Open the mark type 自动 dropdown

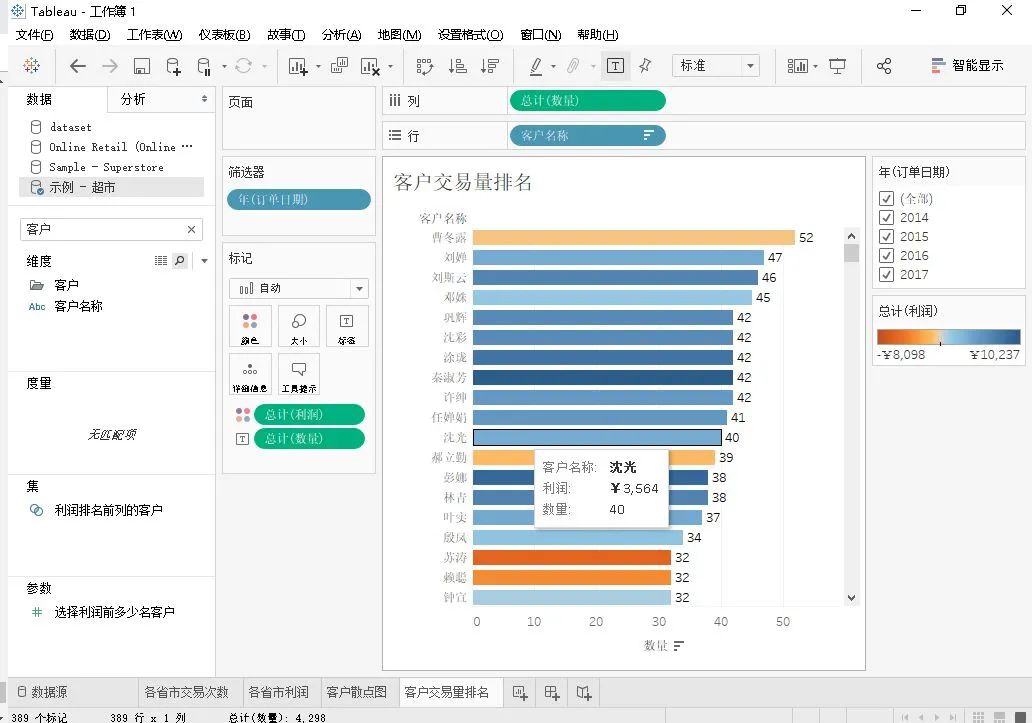pos(299,288)
